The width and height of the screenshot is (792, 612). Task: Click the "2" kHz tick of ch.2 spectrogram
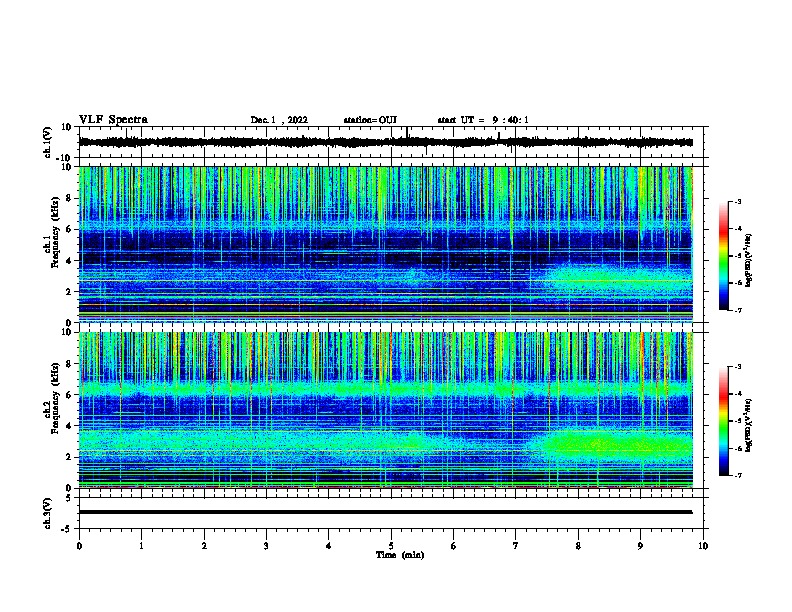[x=69, y=457]
